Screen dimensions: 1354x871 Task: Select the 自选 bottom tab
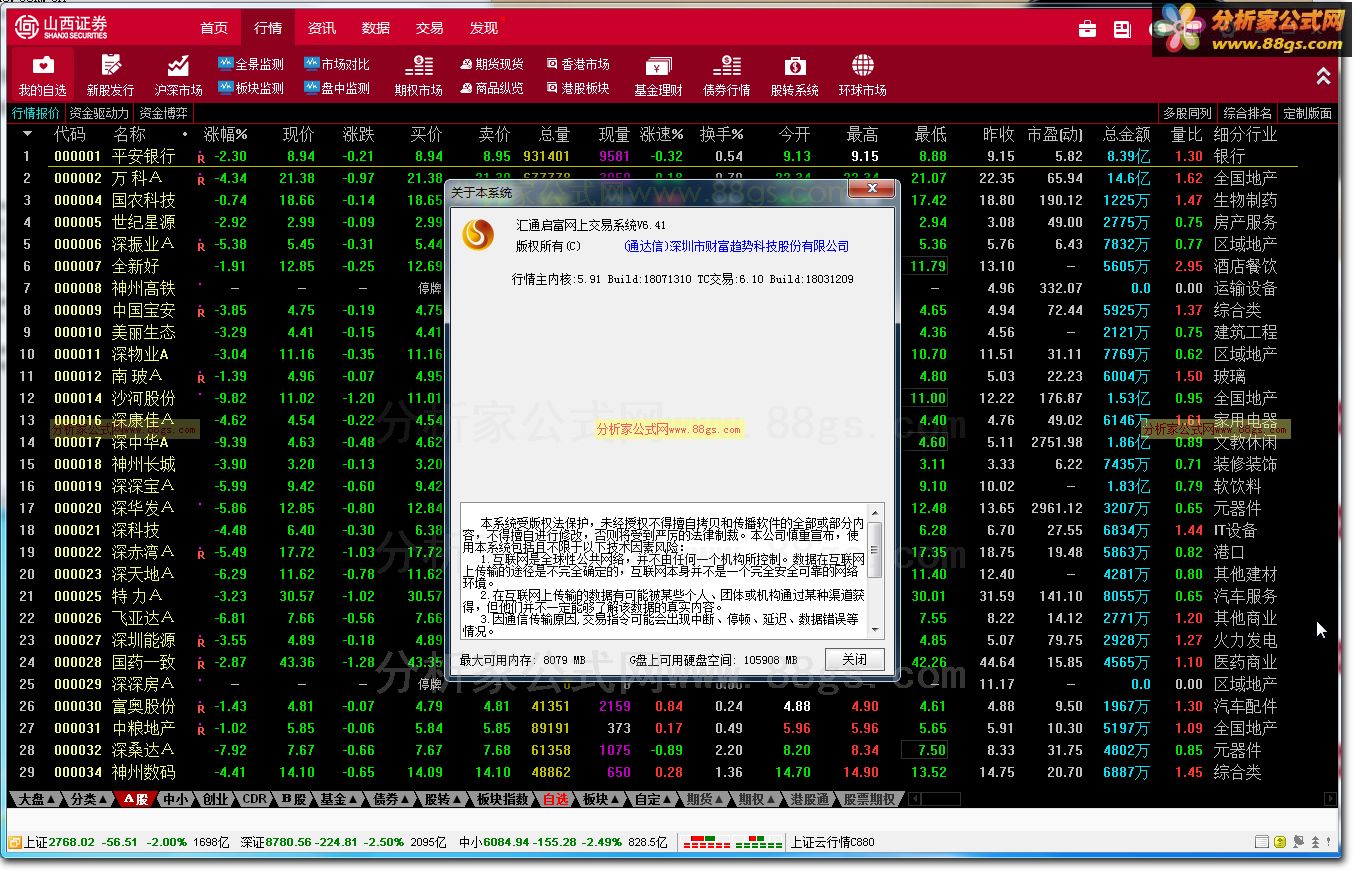pos(556,799)
